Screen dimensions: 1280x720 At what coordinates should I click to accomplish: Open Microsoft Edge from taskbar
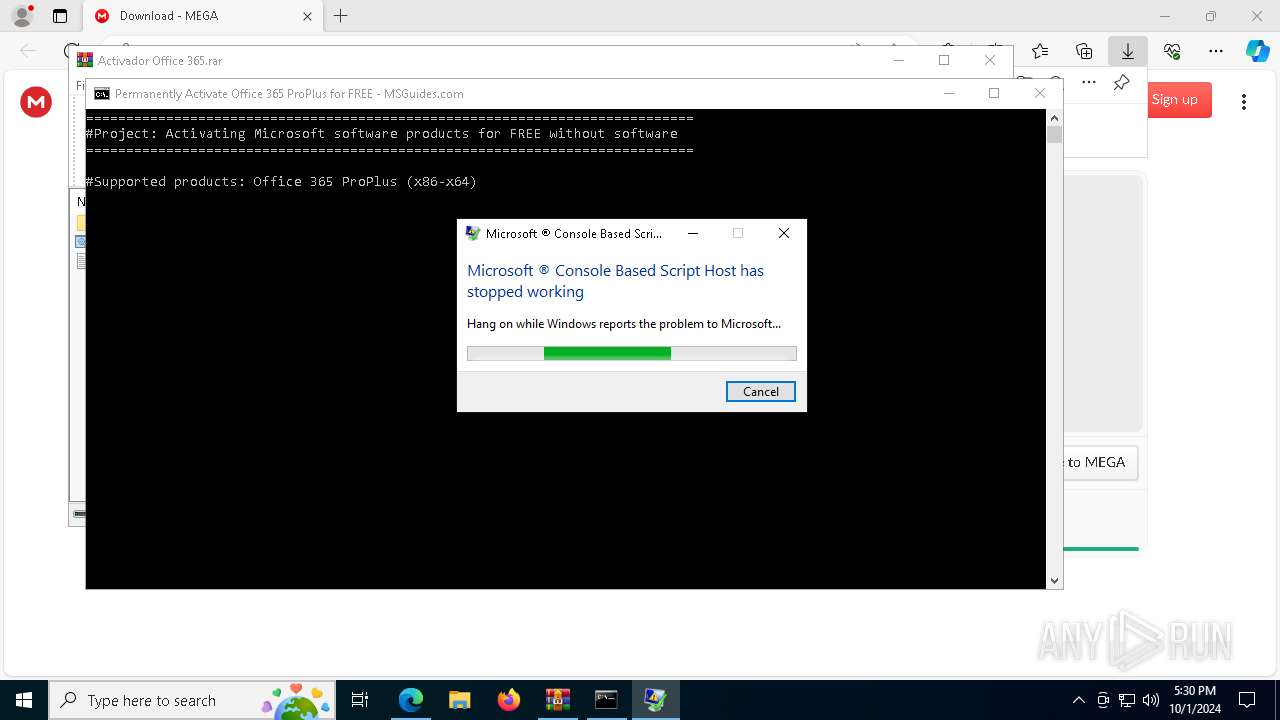tap(410, 700)
